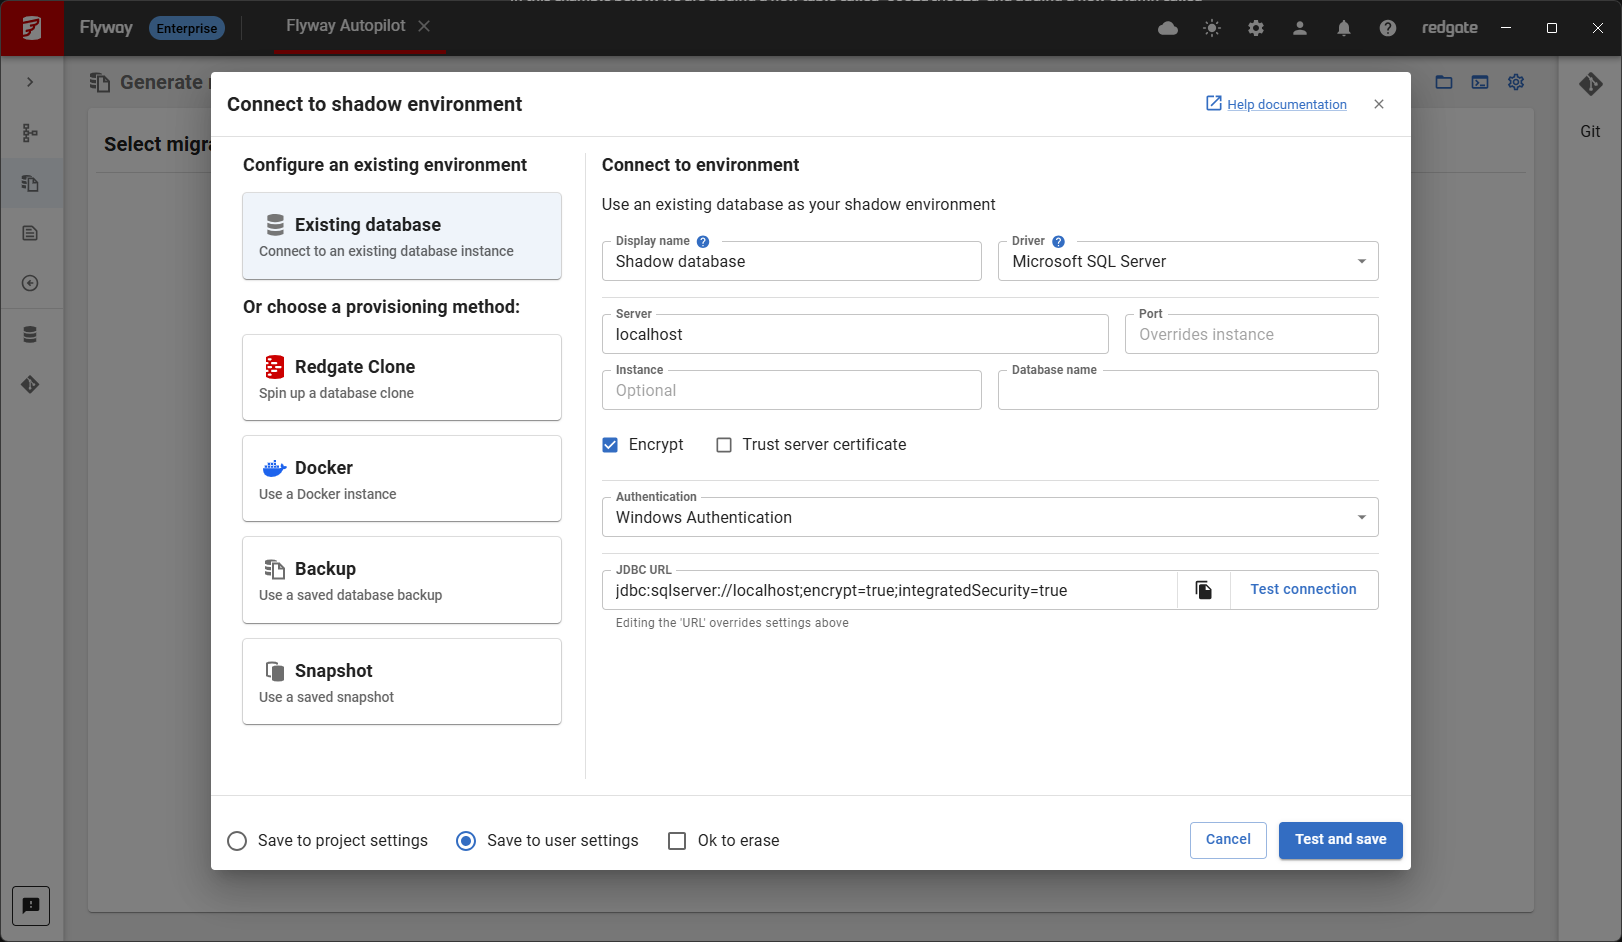The height and width of the screenshot is (942, 1622).
Task: Select Save to user settings radio
Action: click(x=466, y=841)
